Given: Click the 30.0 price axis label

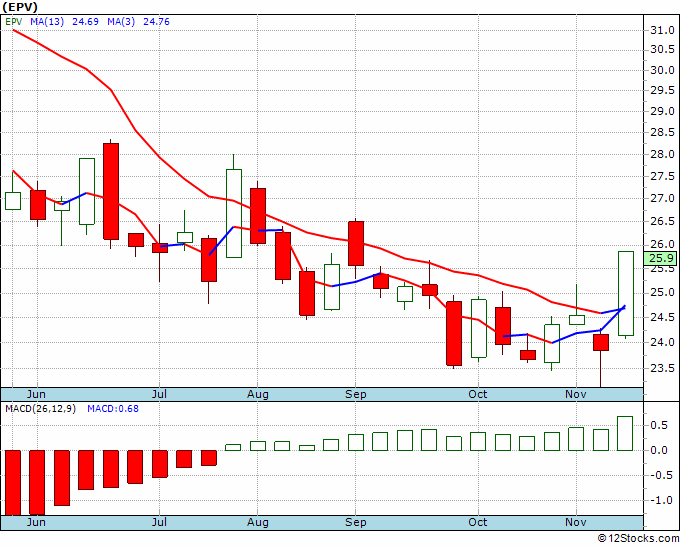Looking at the screenshot, I should point(662,70).
